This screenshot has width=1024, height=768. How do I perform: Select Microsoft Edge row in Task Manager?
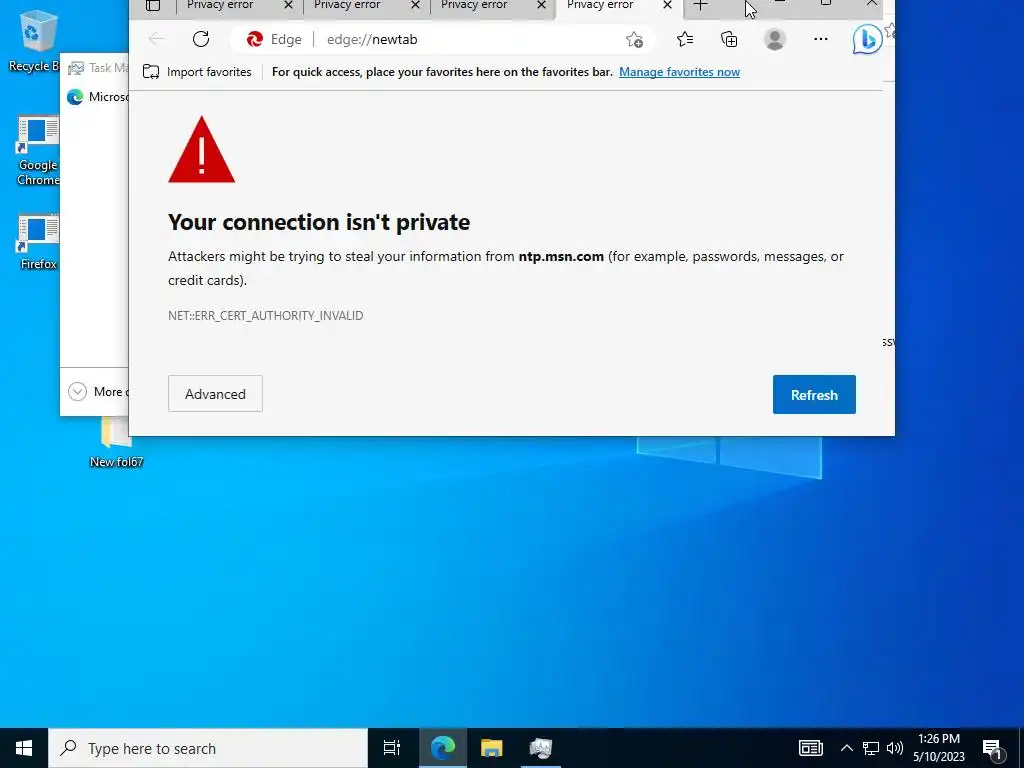(x=97, y=97)
